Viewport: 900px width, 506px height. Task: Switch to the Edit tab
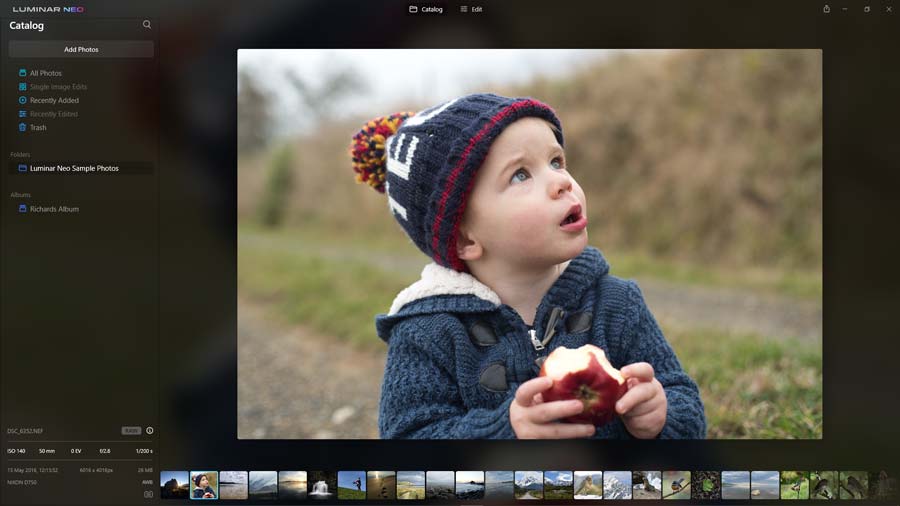471,9
